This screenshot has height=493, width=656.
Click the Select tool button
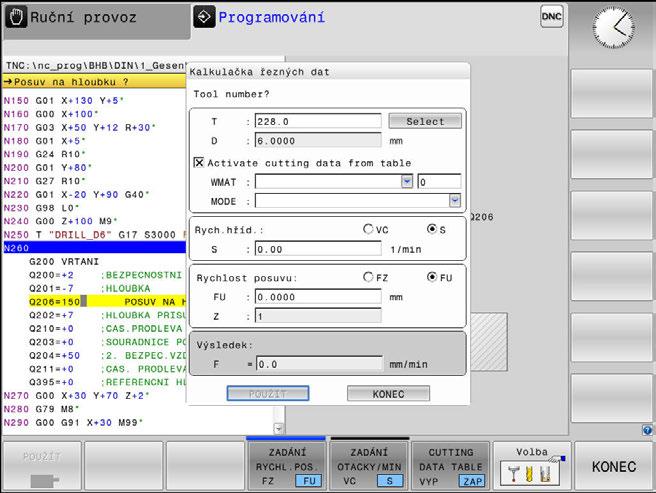coord(425,121)
